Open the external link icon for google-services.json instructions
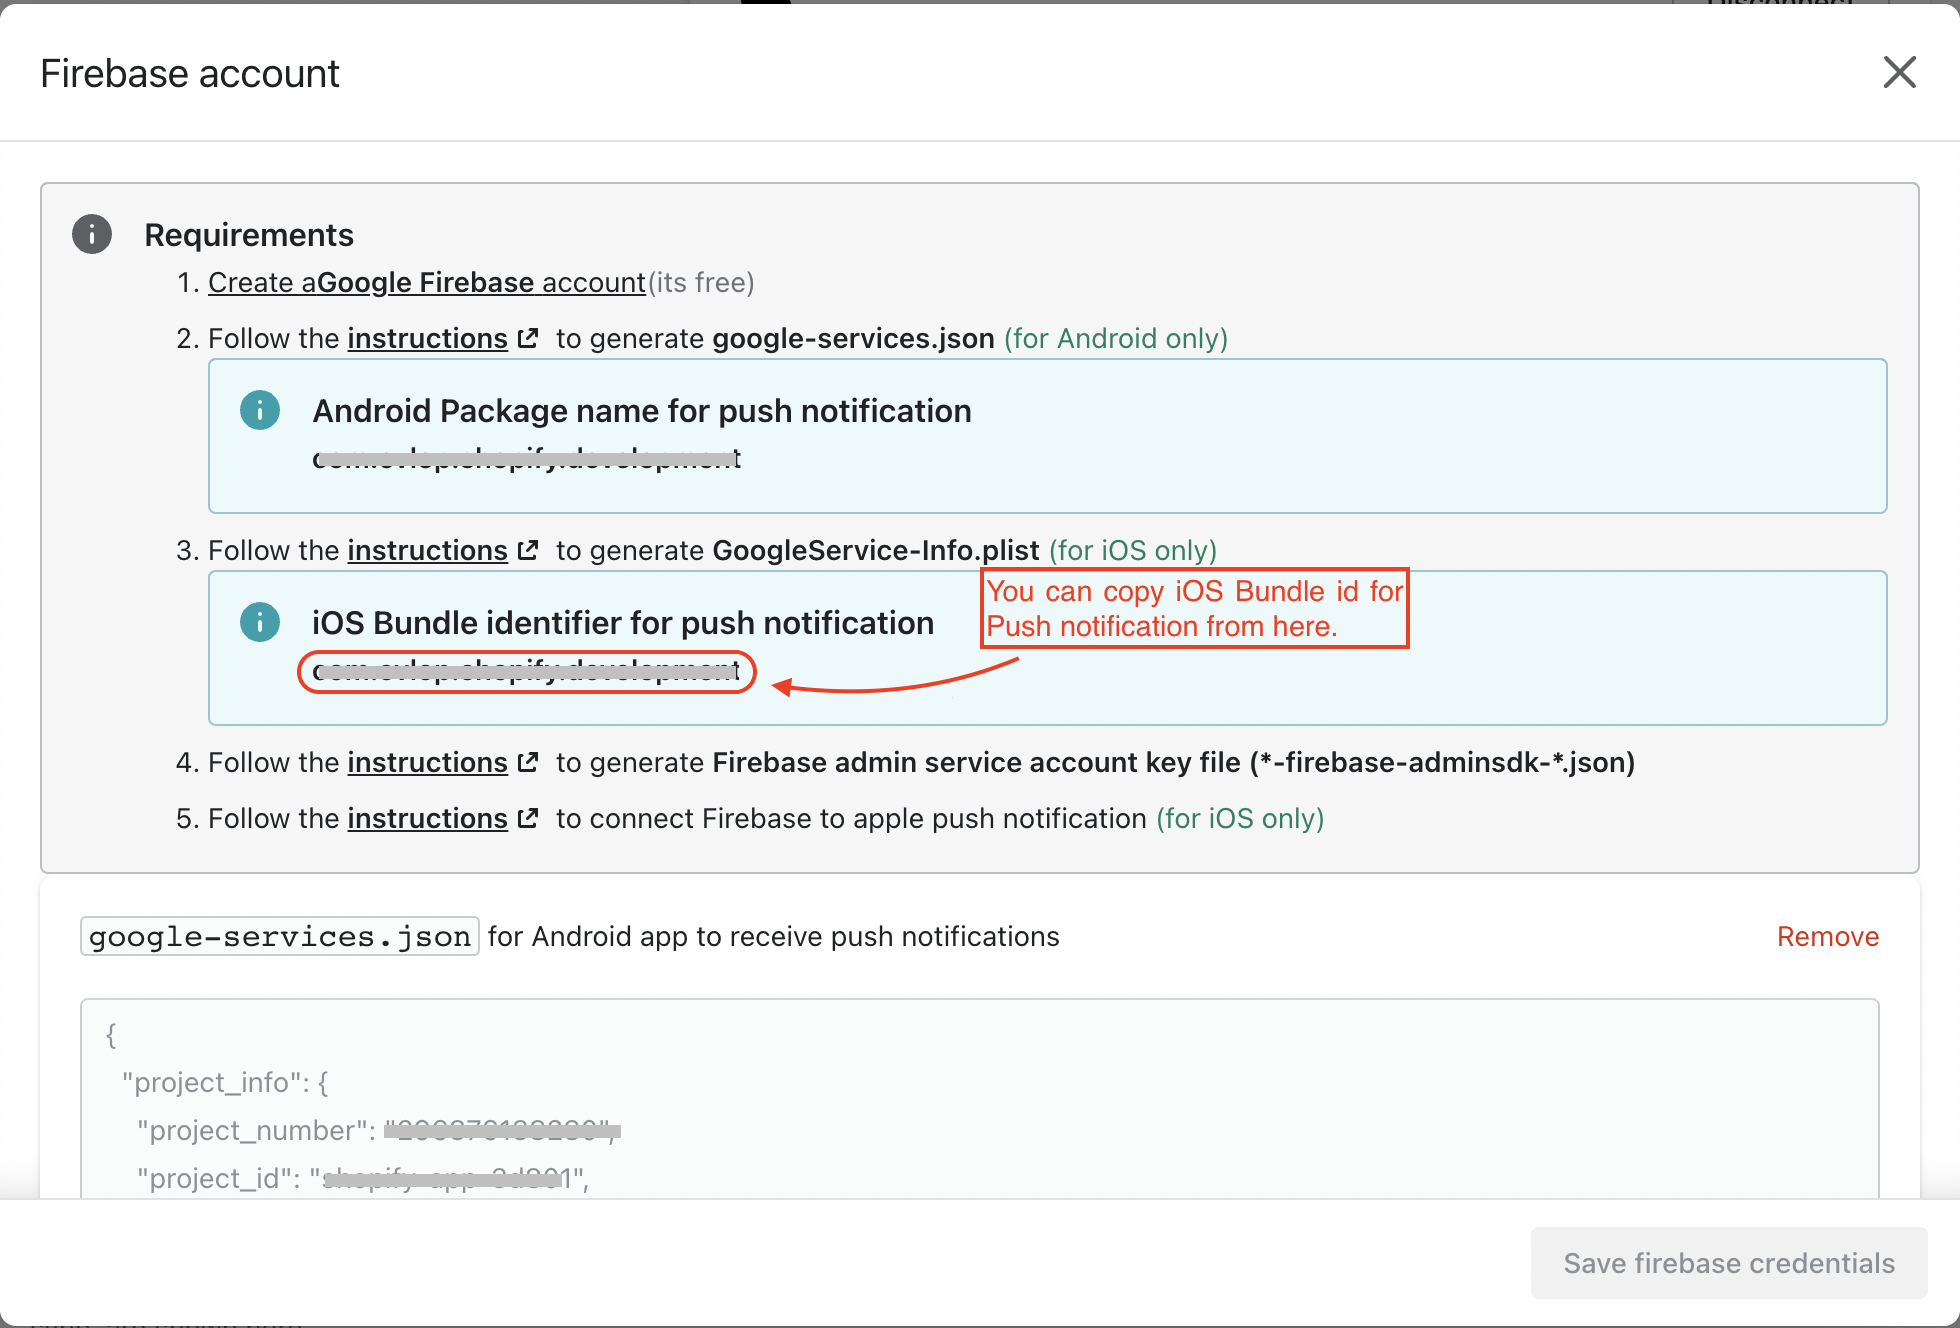Viewport: 1960px width, 1328px height. [x=528, y=338]
